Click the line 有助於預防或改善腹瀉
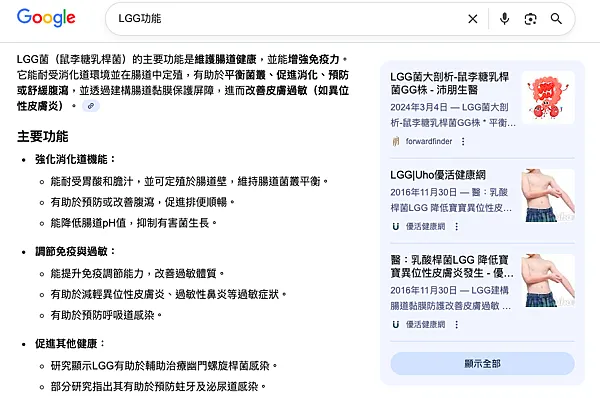600x398 pixels. coord(142,202)
